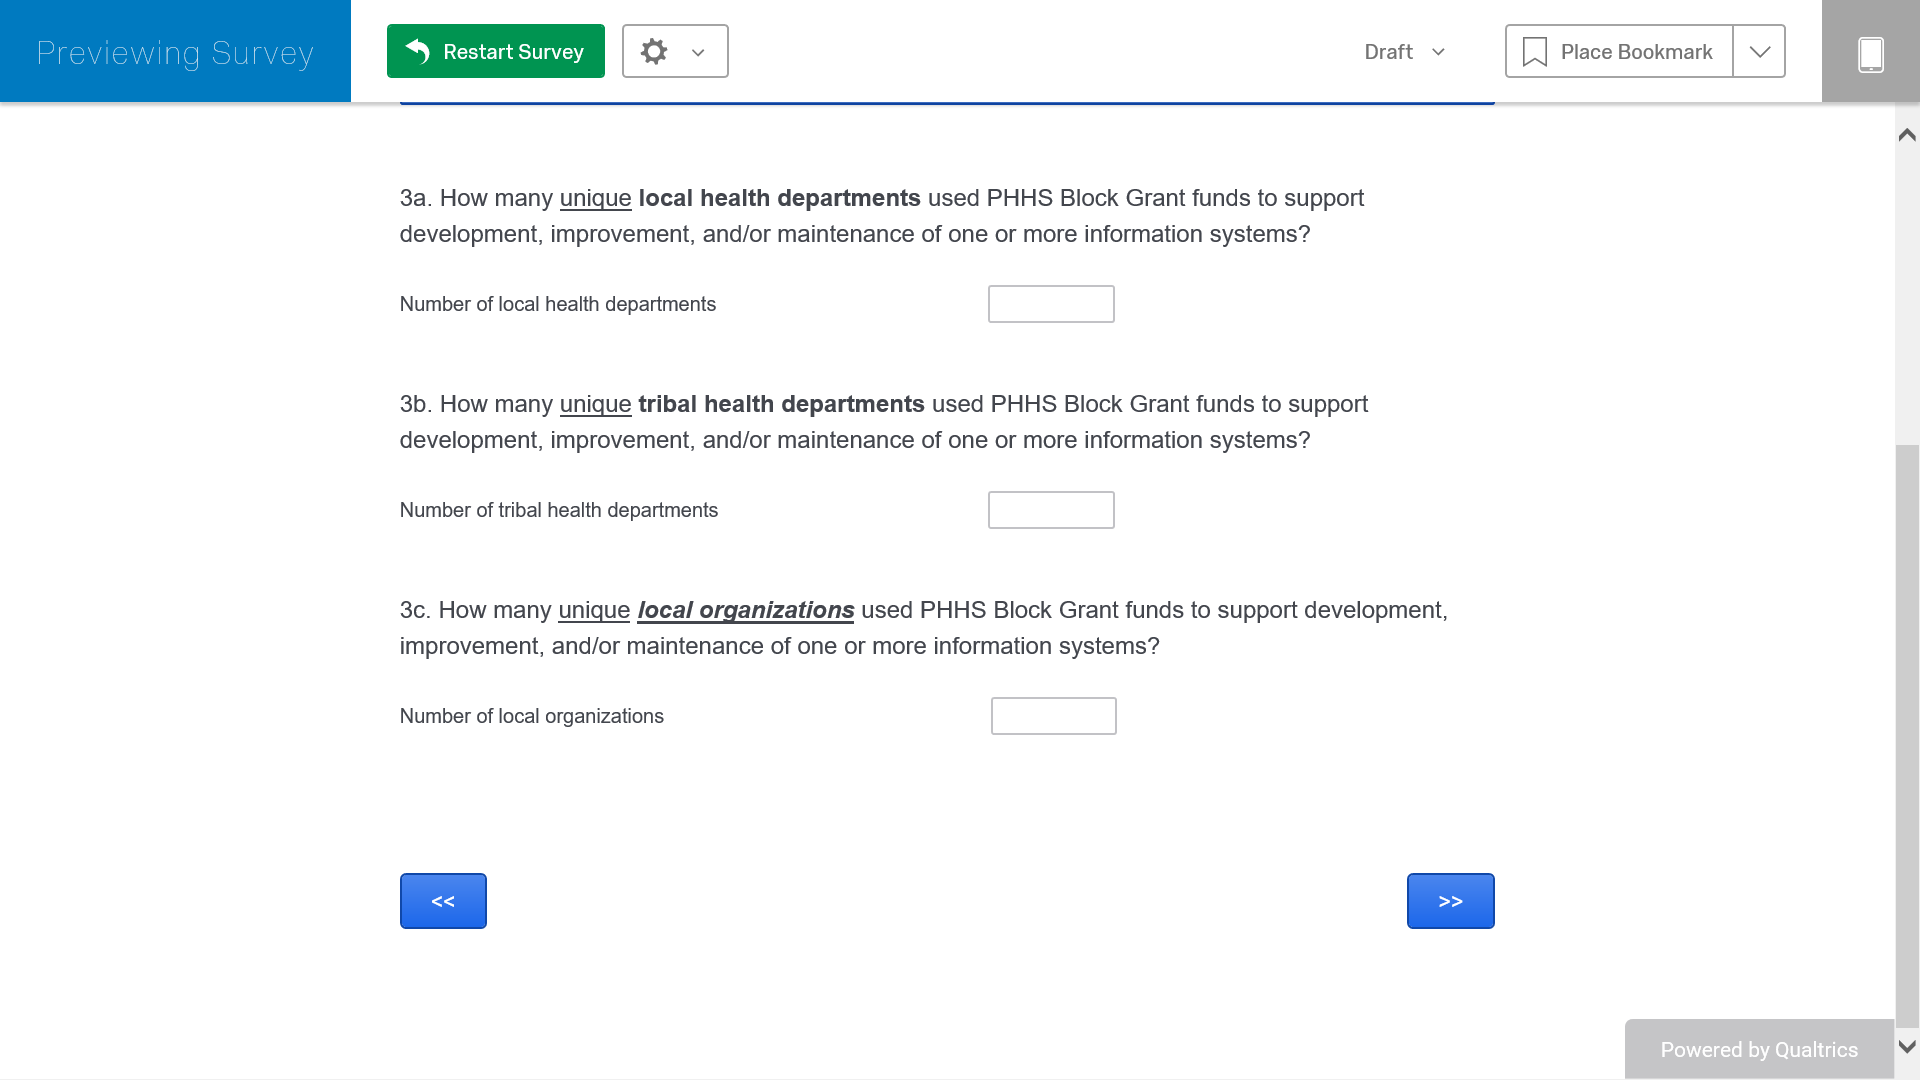Click the scroll down arrow

tap(1907, 1047)
